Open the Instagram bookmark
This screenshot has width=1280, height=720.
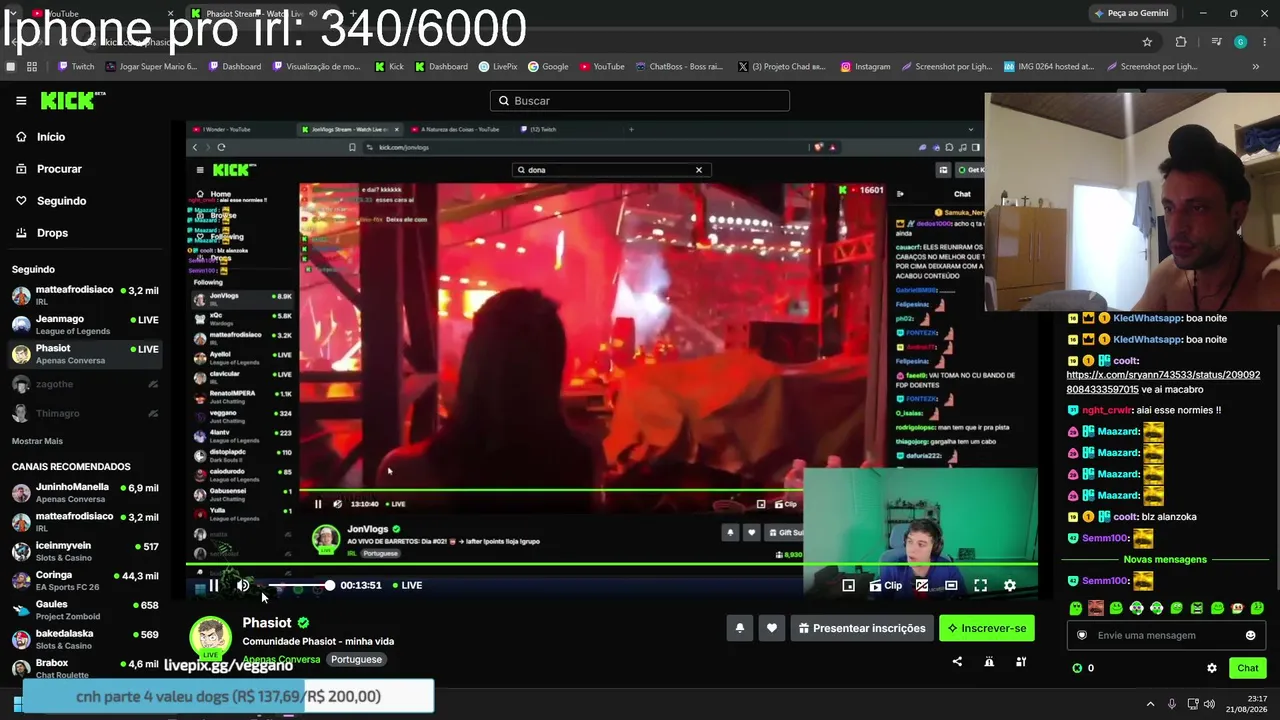865,67
